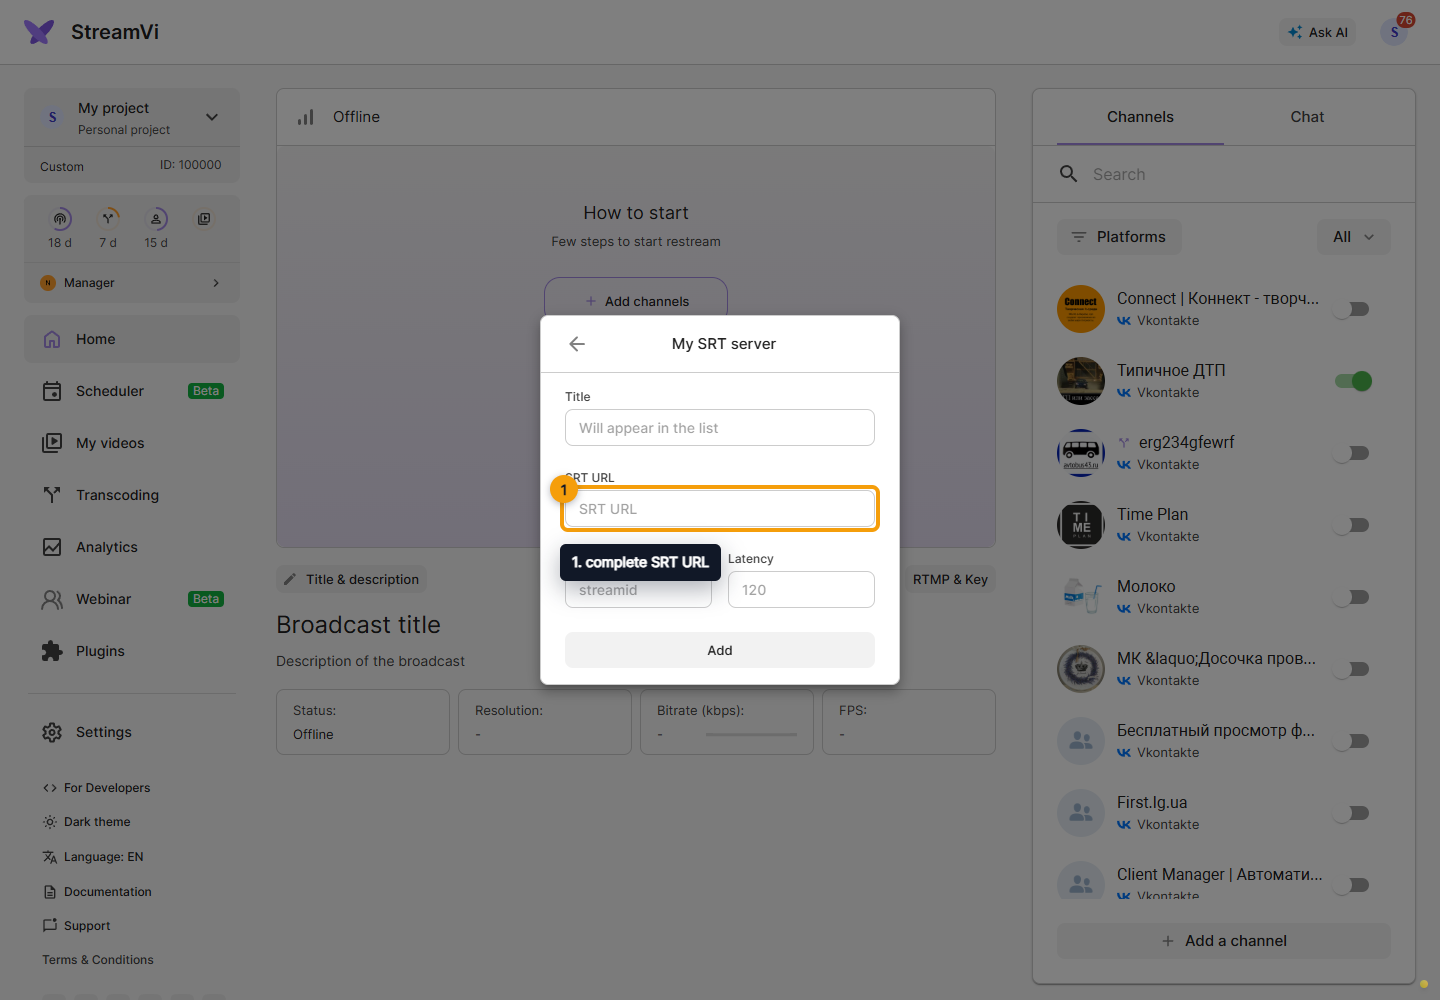The image size is (1440, 1000).
Task: Click the Title input field
Action: pos(720,428)
